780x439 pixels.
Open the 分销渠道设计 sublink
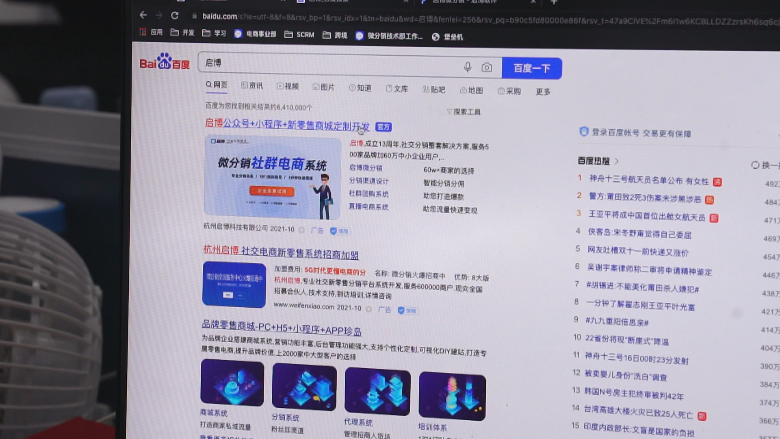click(x=369, y=181)
